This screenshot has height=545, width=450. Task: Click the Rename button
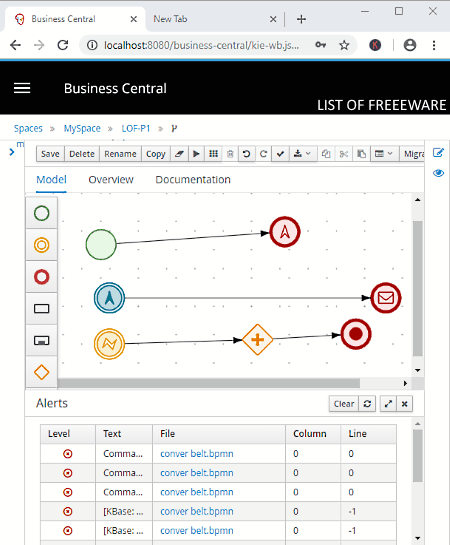pos(120,154)
